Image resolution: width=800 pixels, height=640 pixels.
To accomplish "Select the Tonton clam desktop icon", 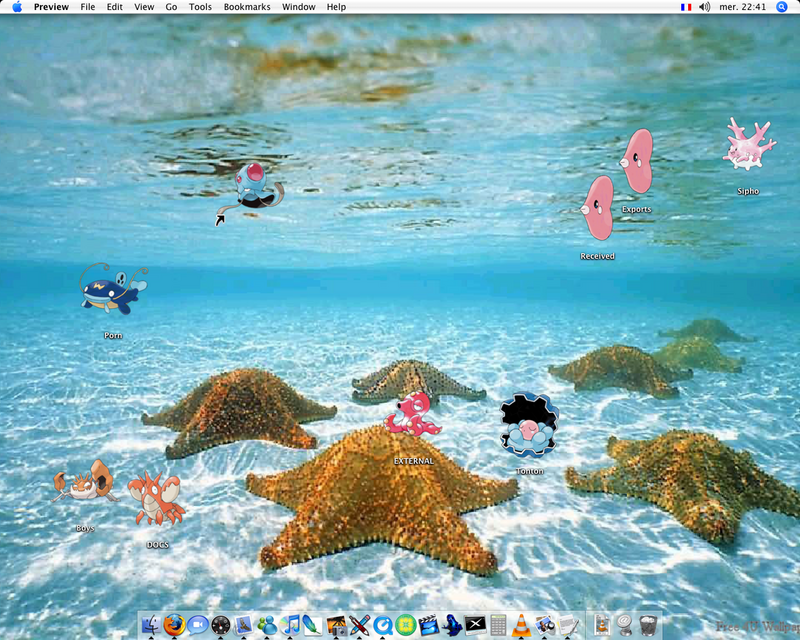I will (529, 425).
